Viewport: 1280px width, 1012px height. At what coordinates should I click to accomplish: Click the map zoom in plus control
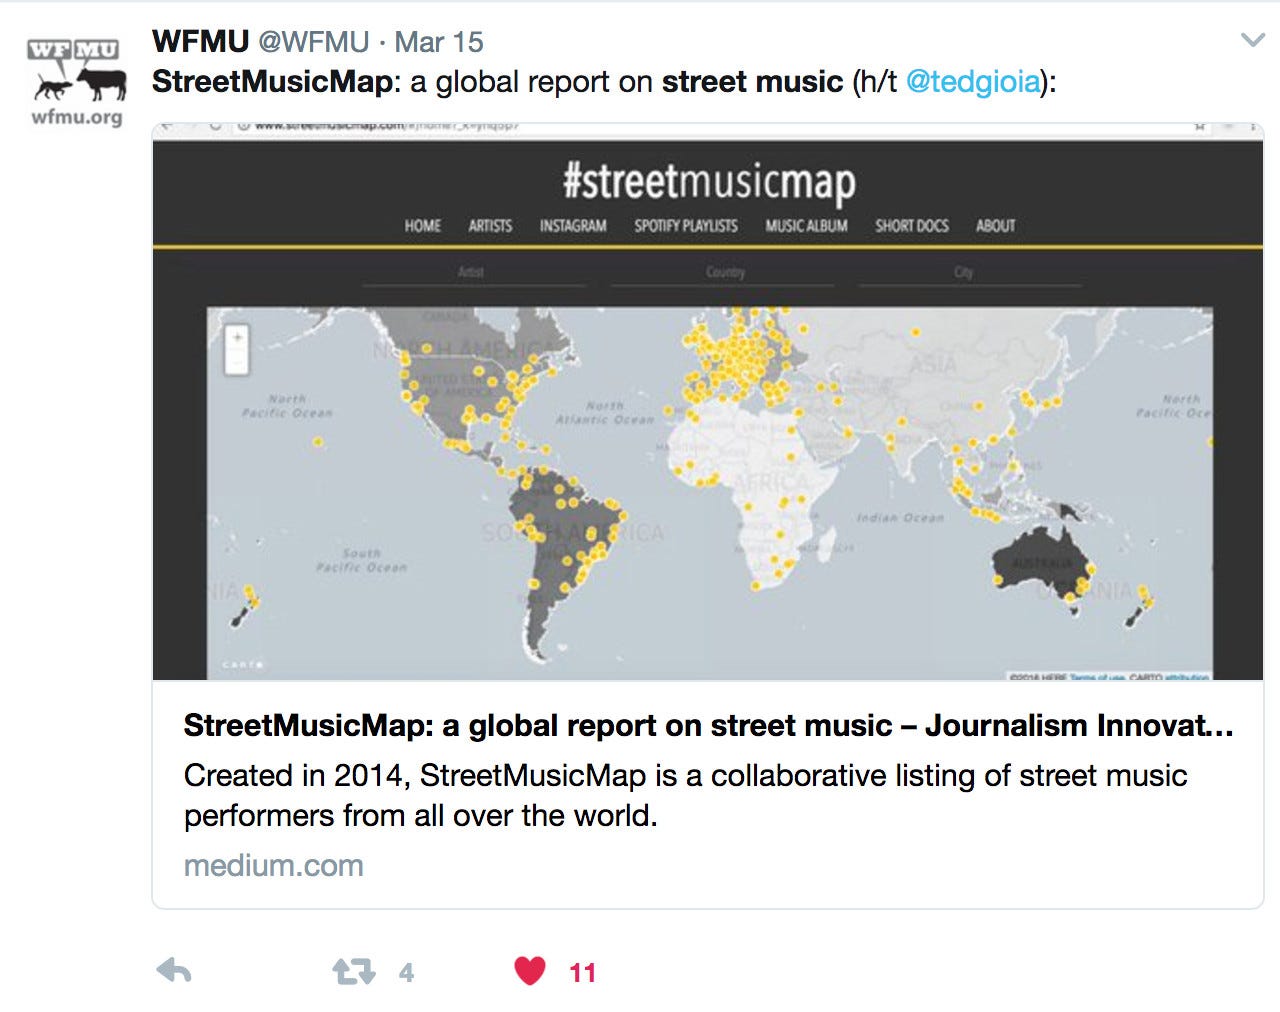click(x=237, y=337)
